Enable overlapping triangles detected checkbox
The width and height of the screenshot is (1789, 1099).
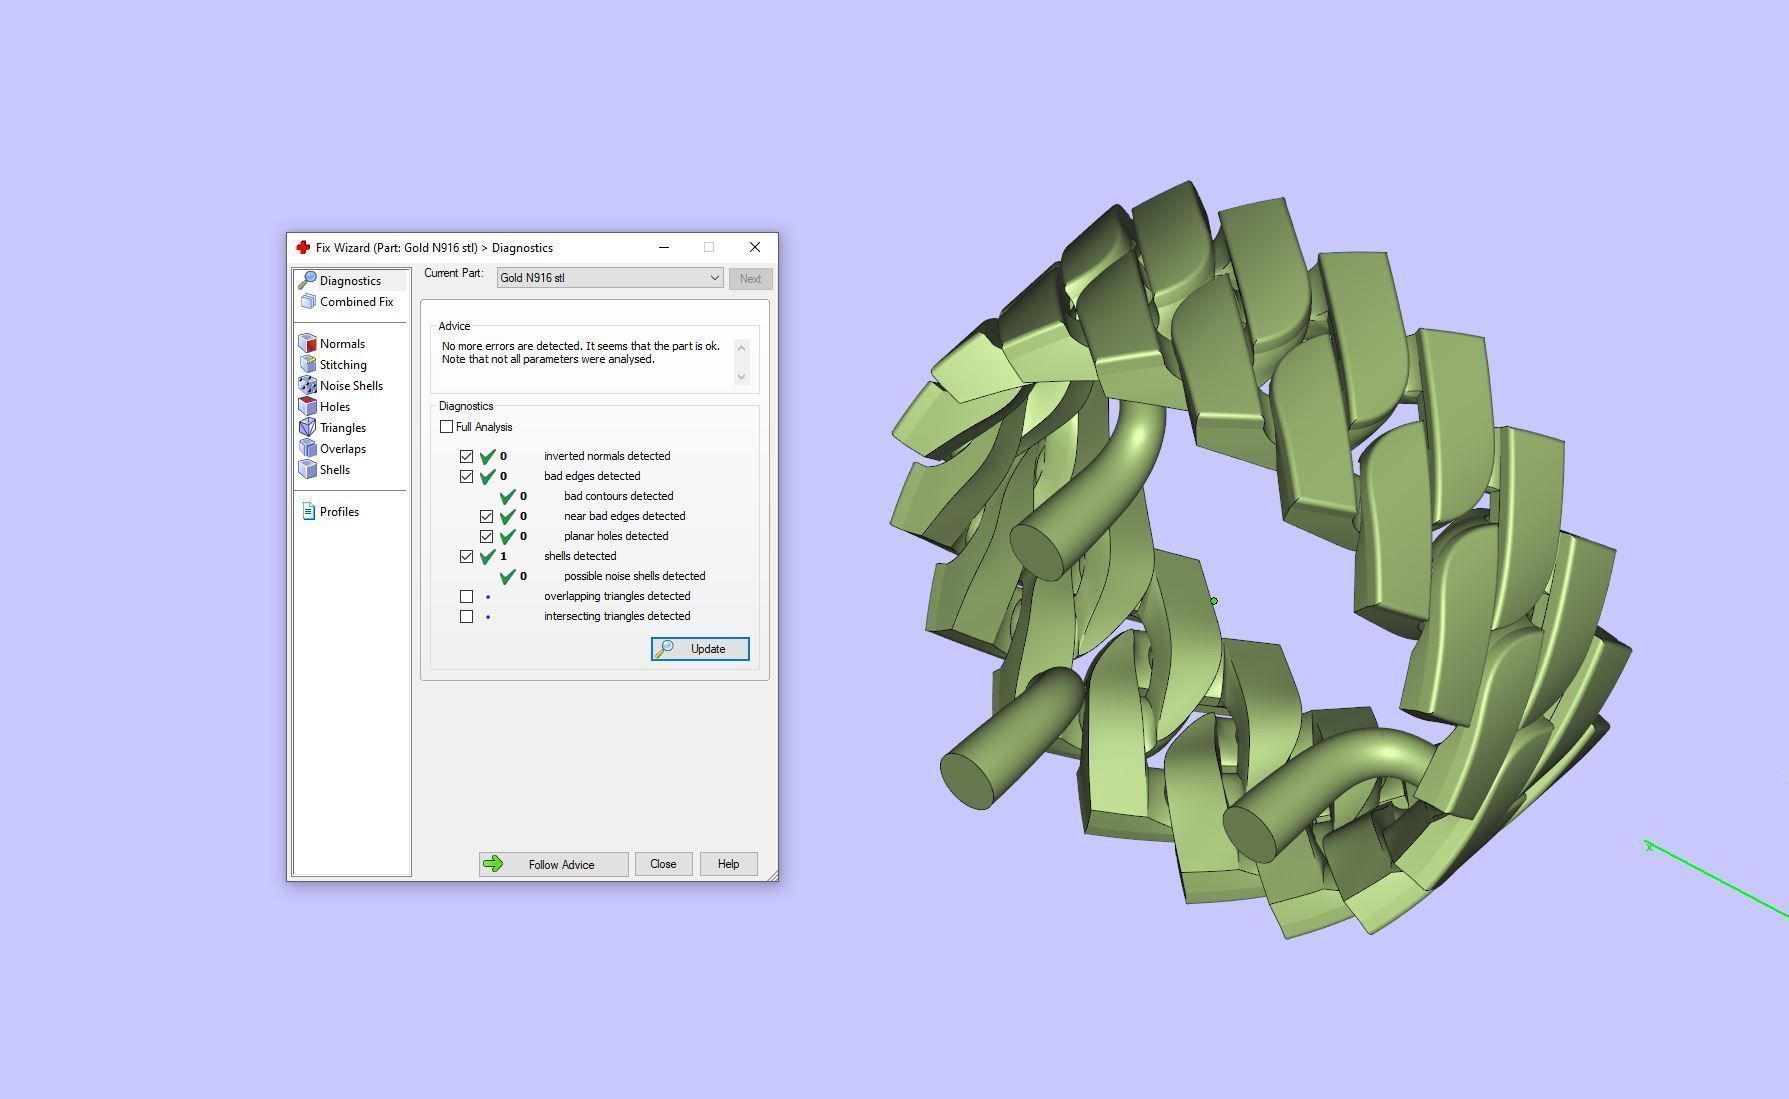pyautogui.click(x=467, y=596)
